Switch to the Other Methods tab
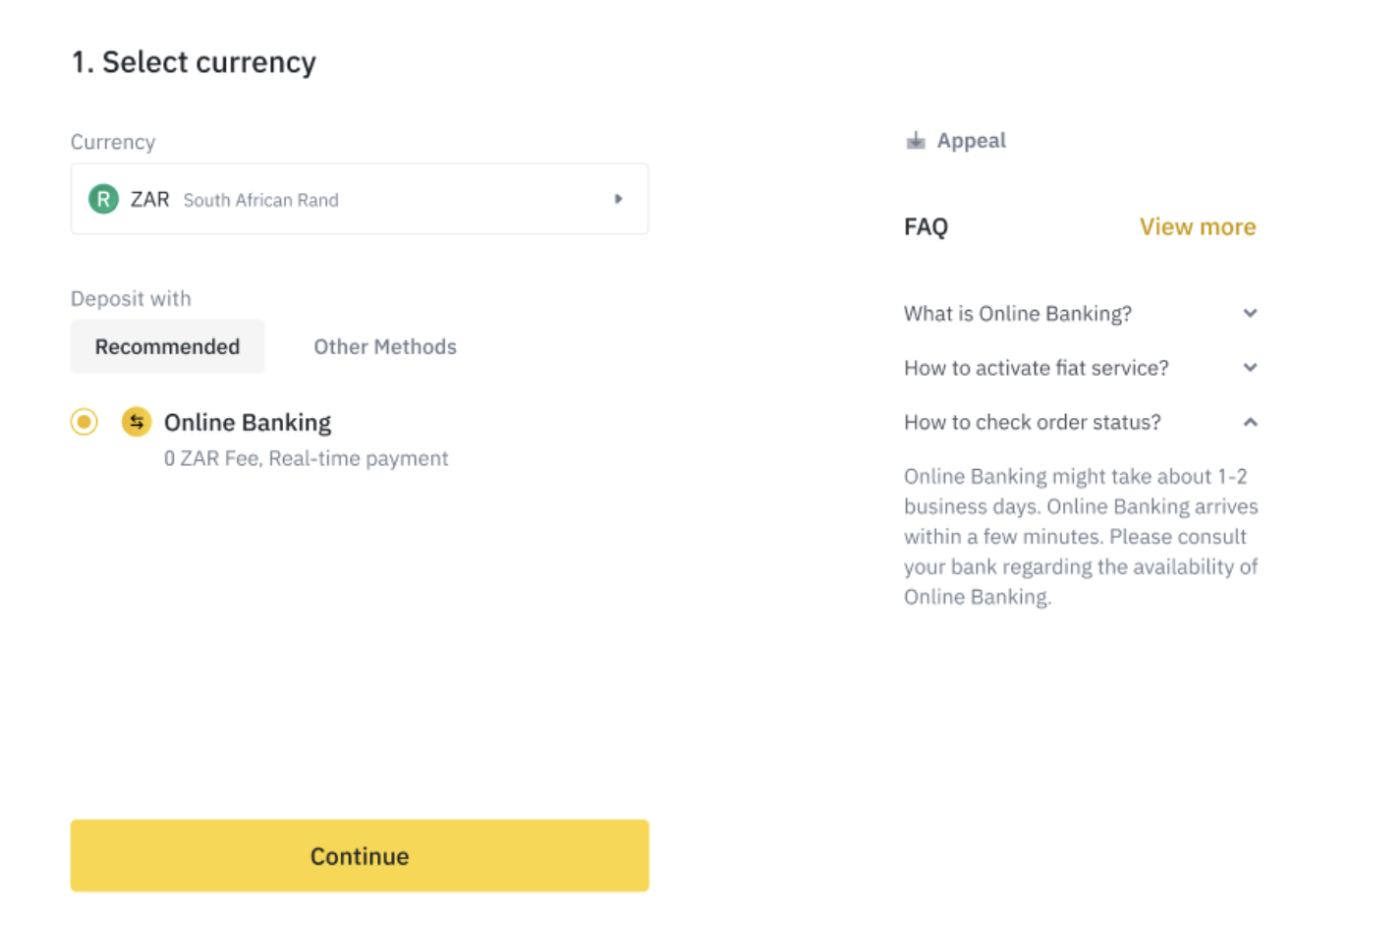The height and width of the screenshot is (944, 1396). [385, 347]
